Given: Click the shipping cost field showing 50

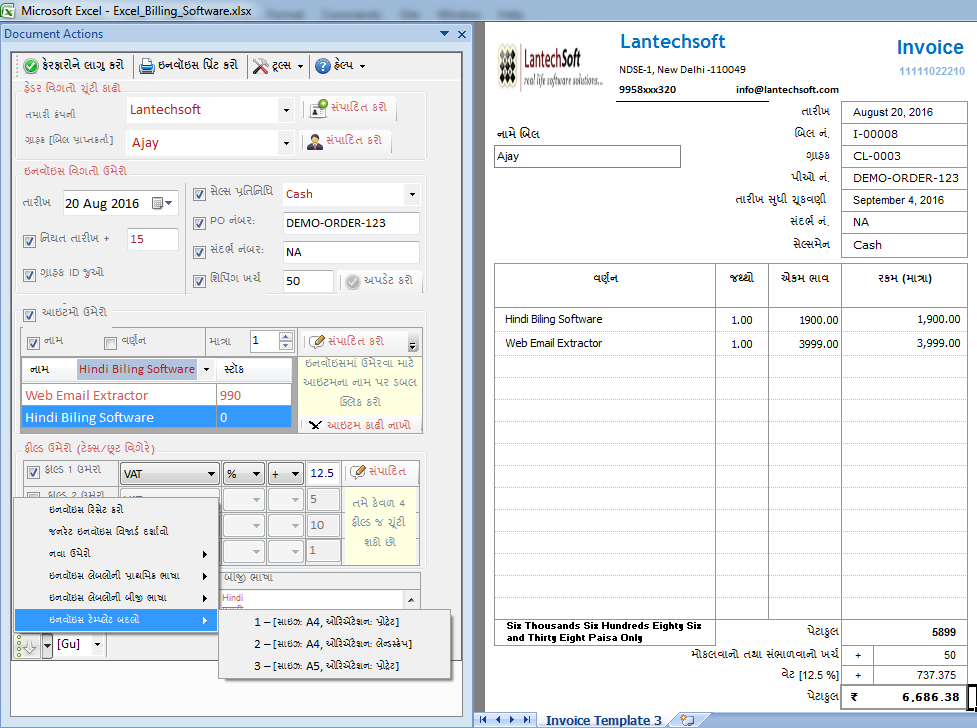Looking at the screenshot, I should (x=308, y=281).
